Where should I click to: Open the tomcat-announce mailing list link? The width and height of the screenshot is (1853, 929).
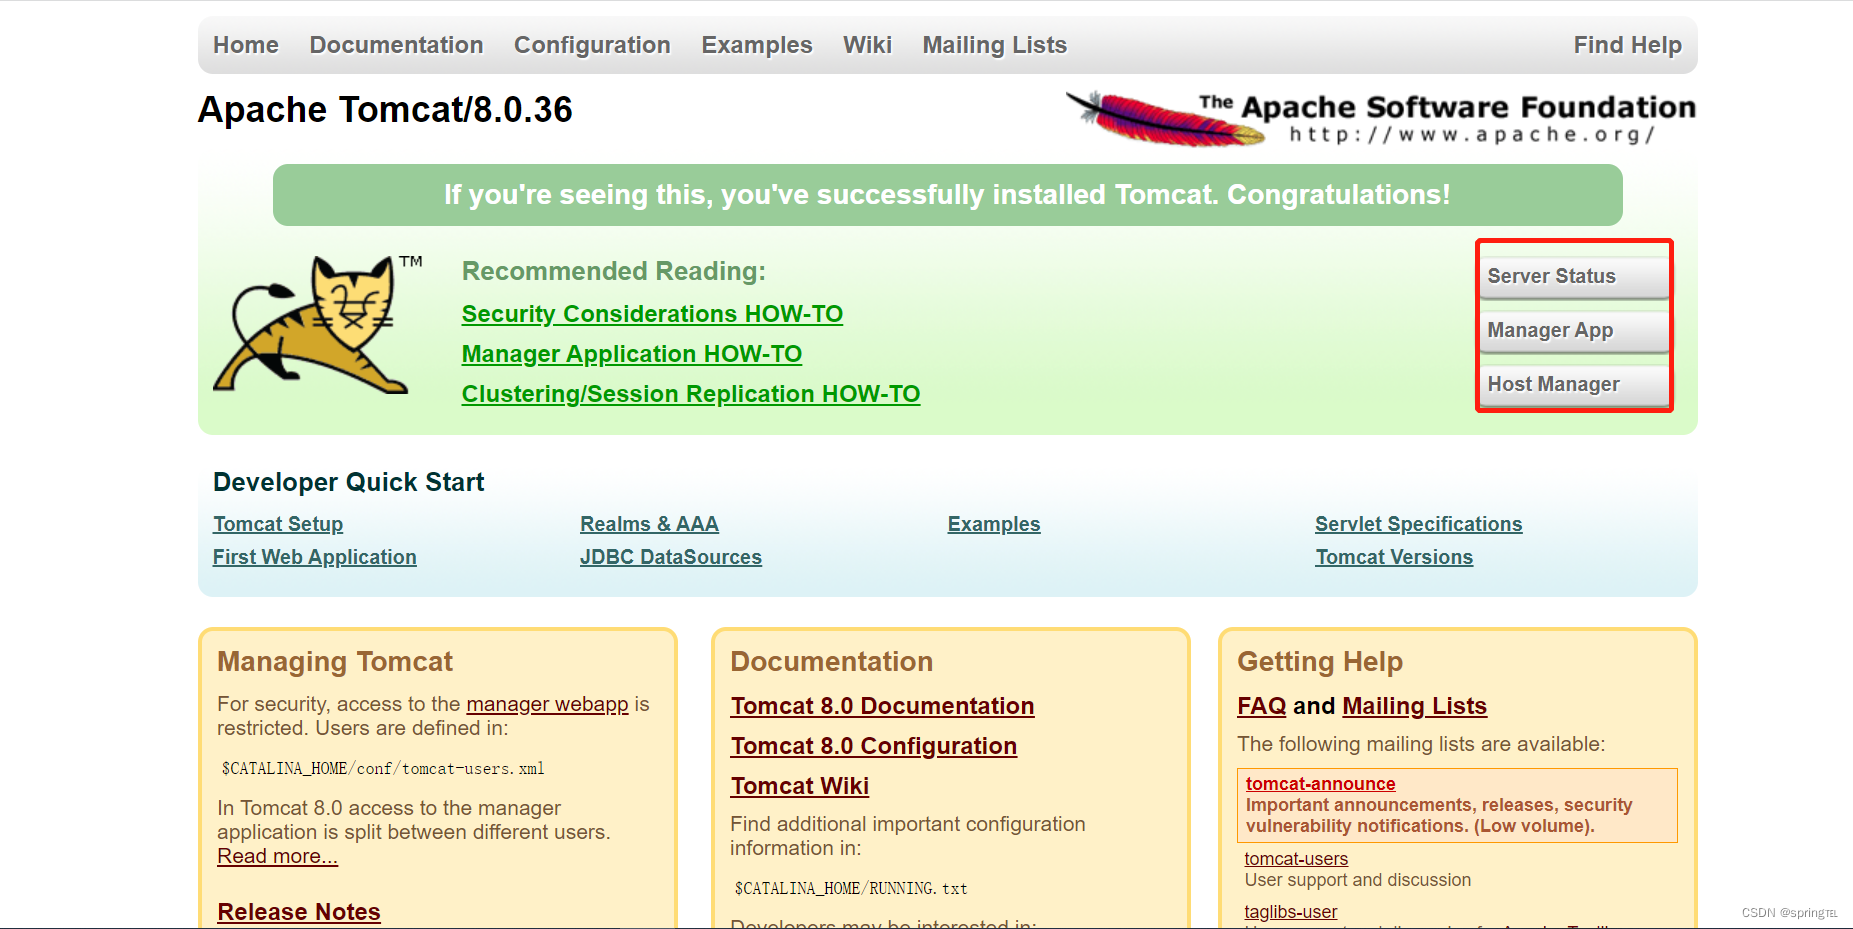click(x=1321, y=784)
